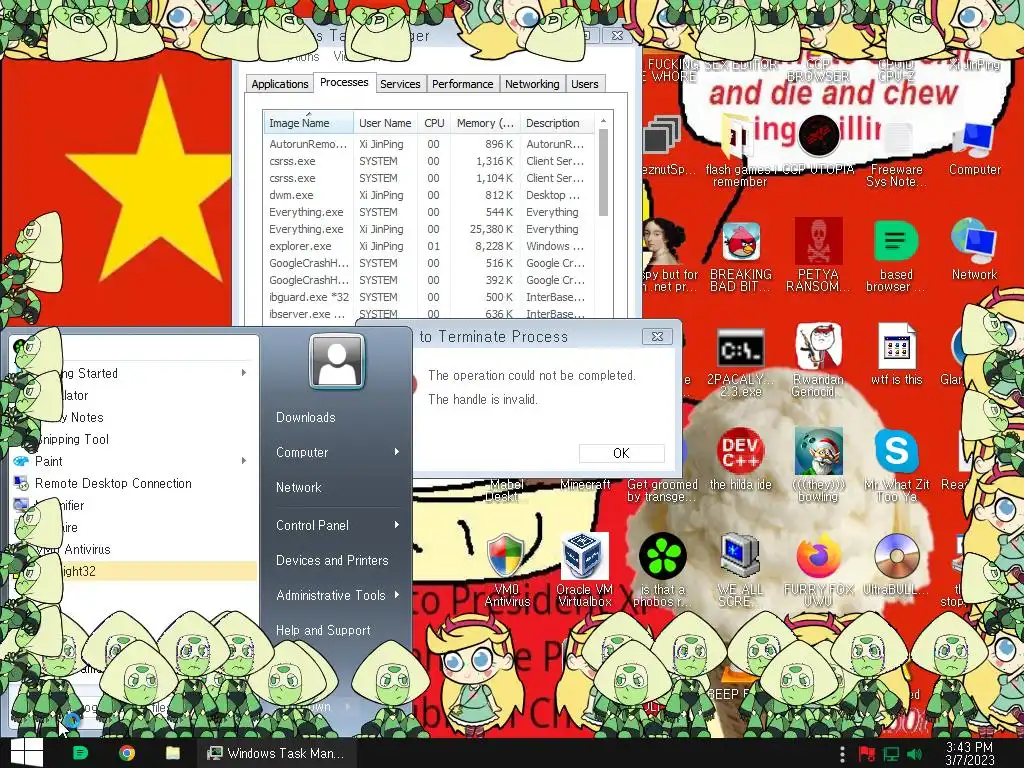Open Chrome from the taskbar
1024x768 pixels.
click(x=127, y=753)
